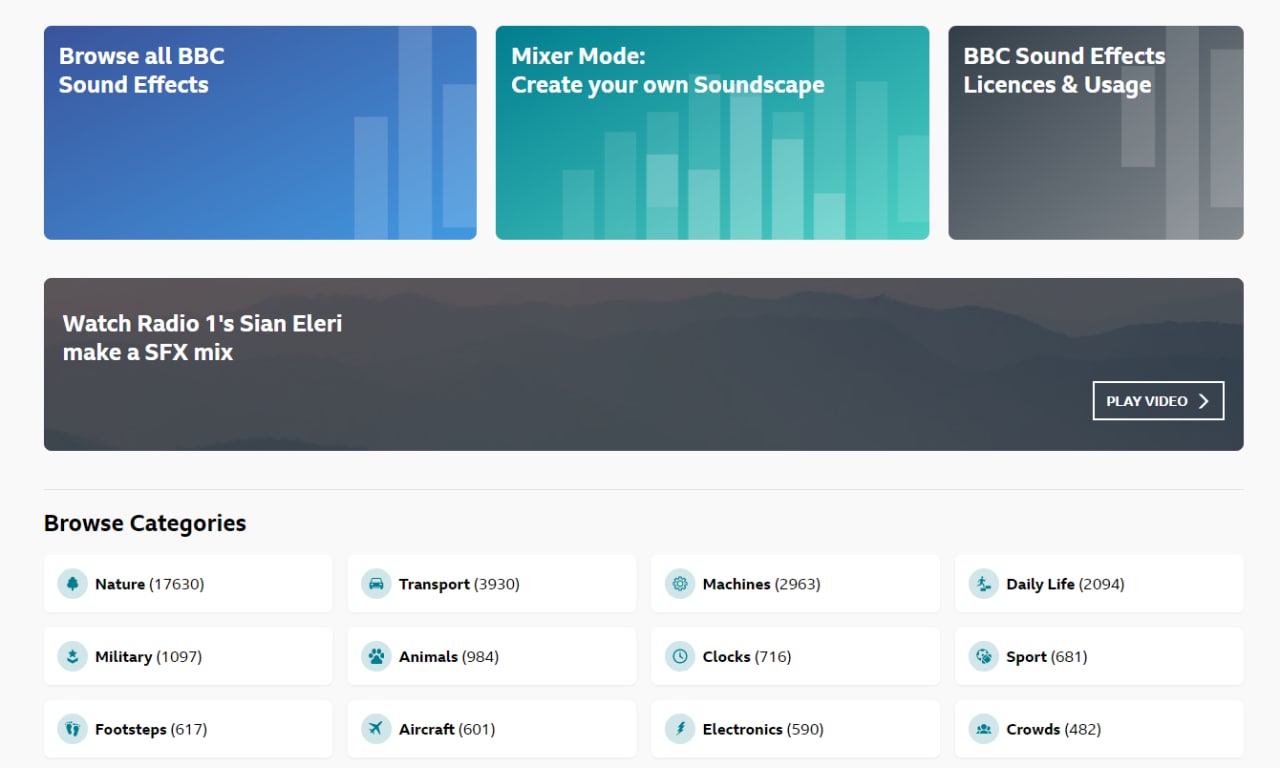Choose the Clocks (716) category

point(796,657)
